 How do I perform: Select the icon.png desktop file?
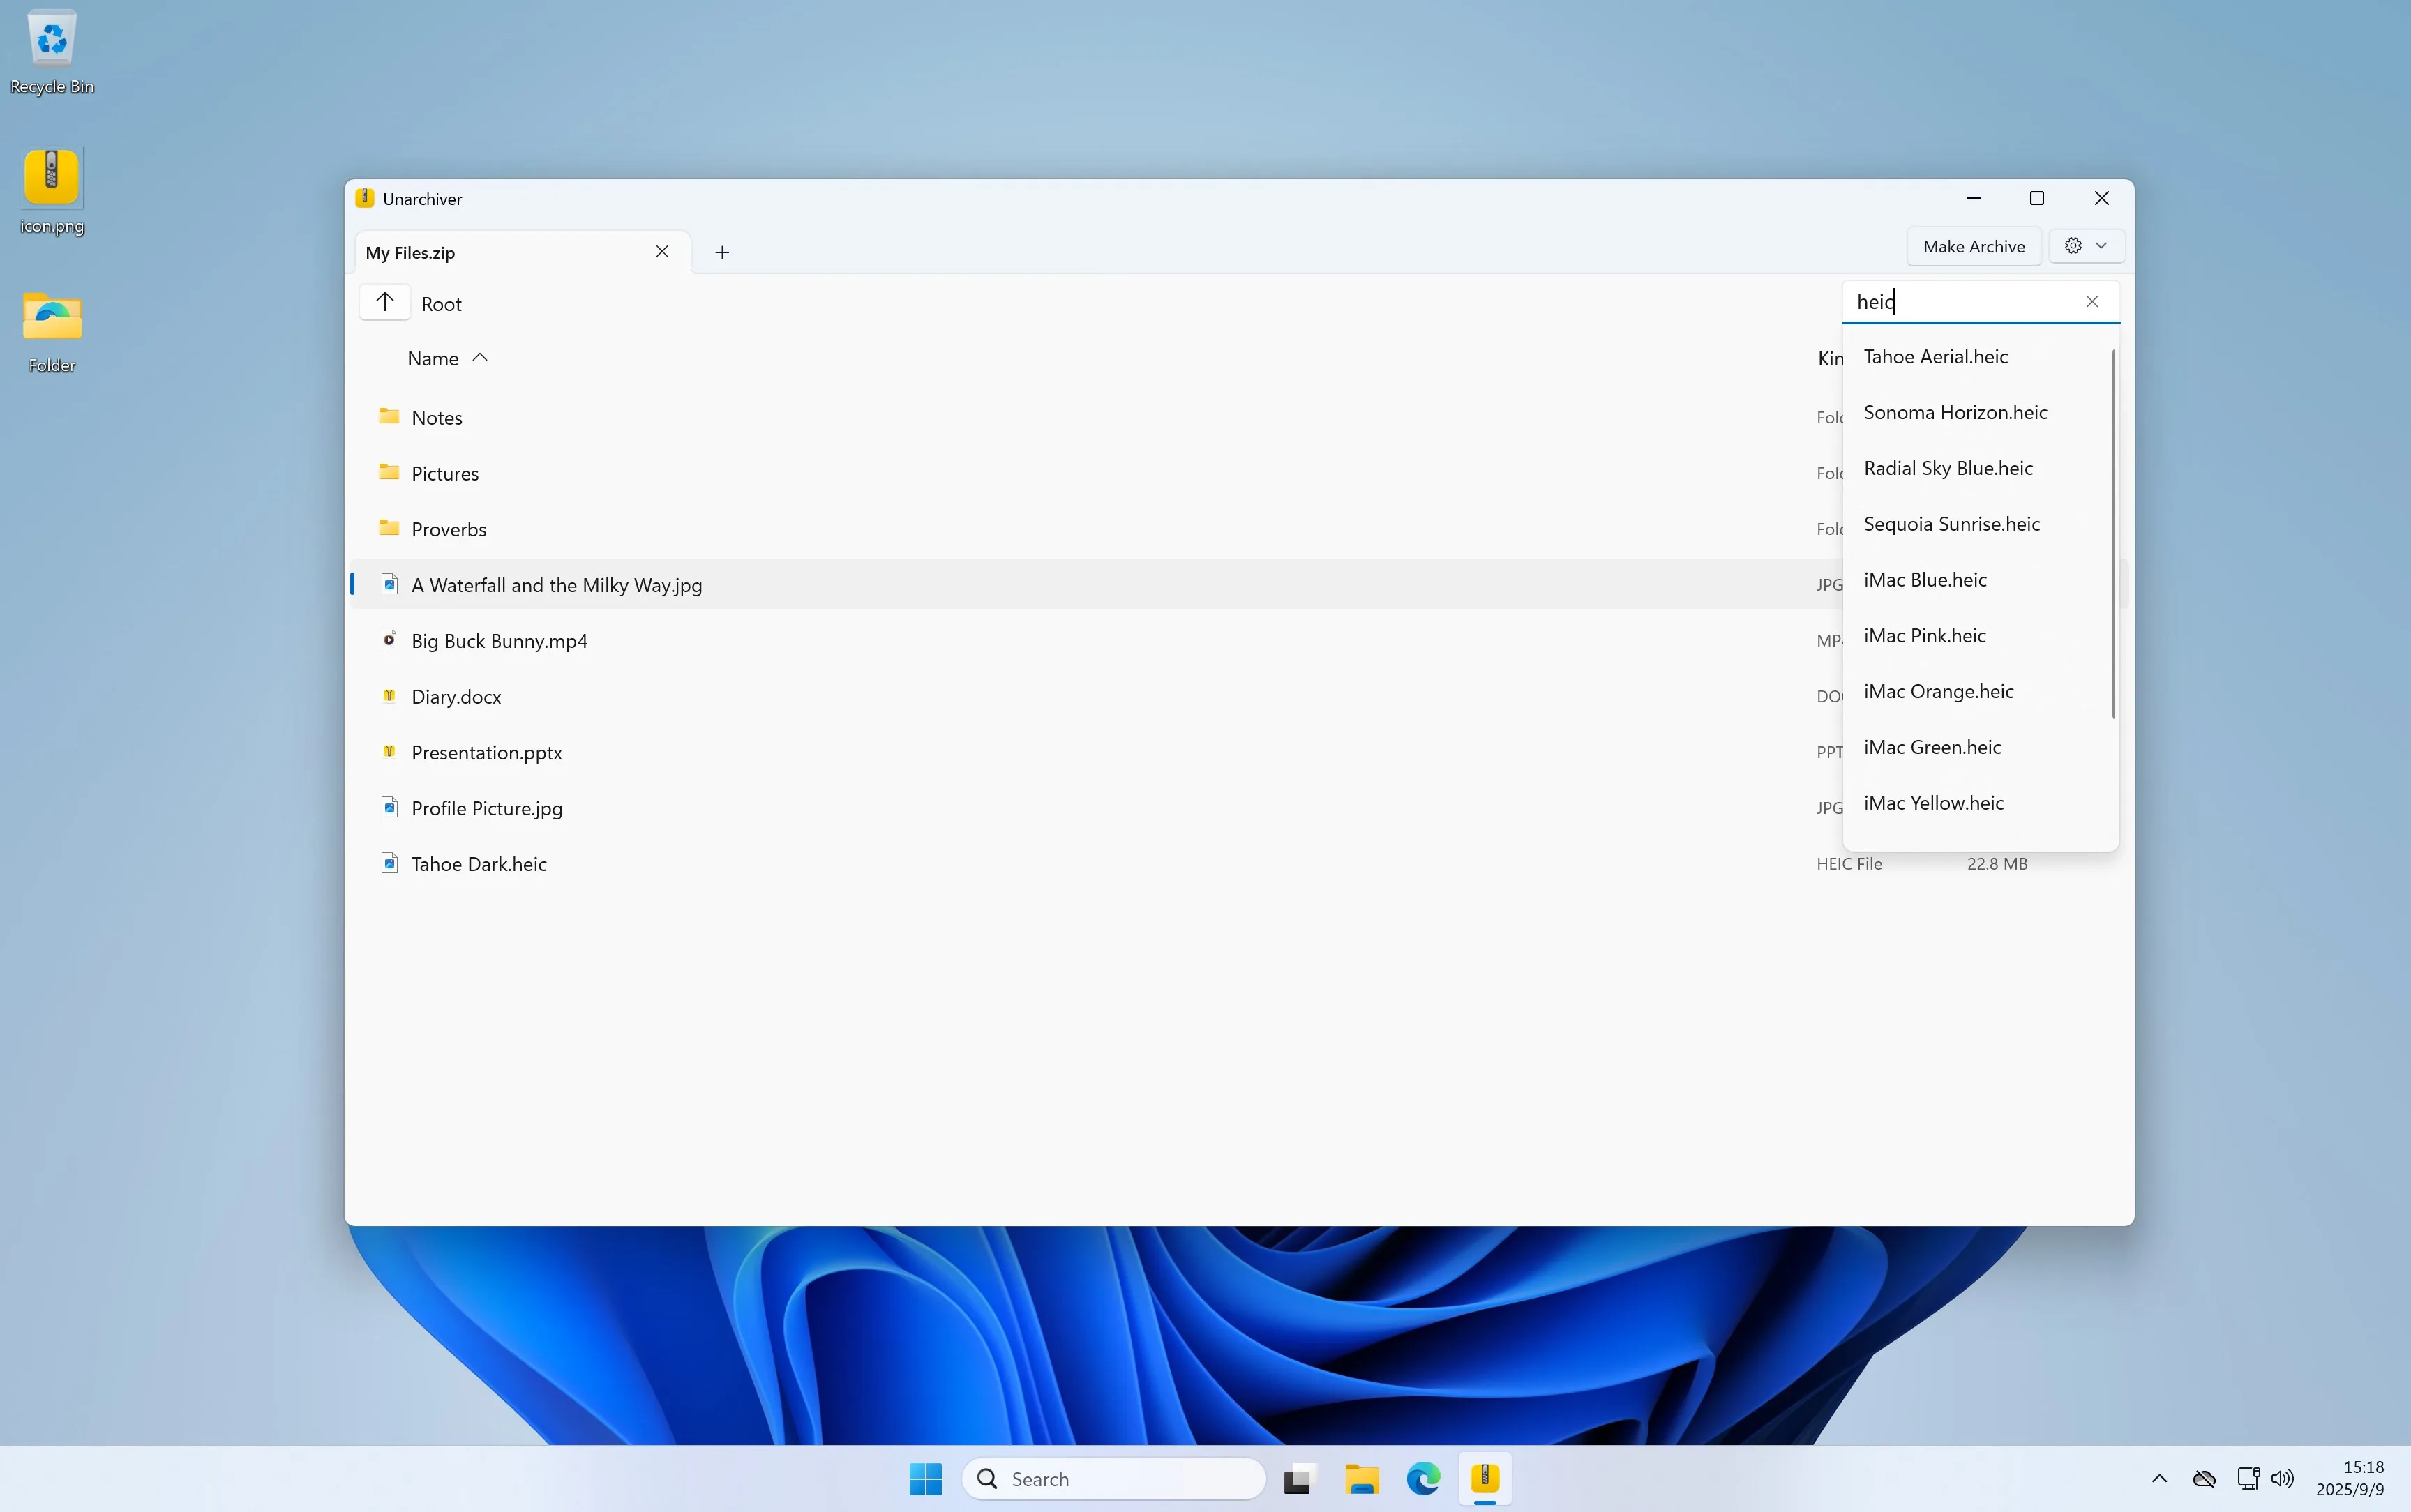[52, 192]
